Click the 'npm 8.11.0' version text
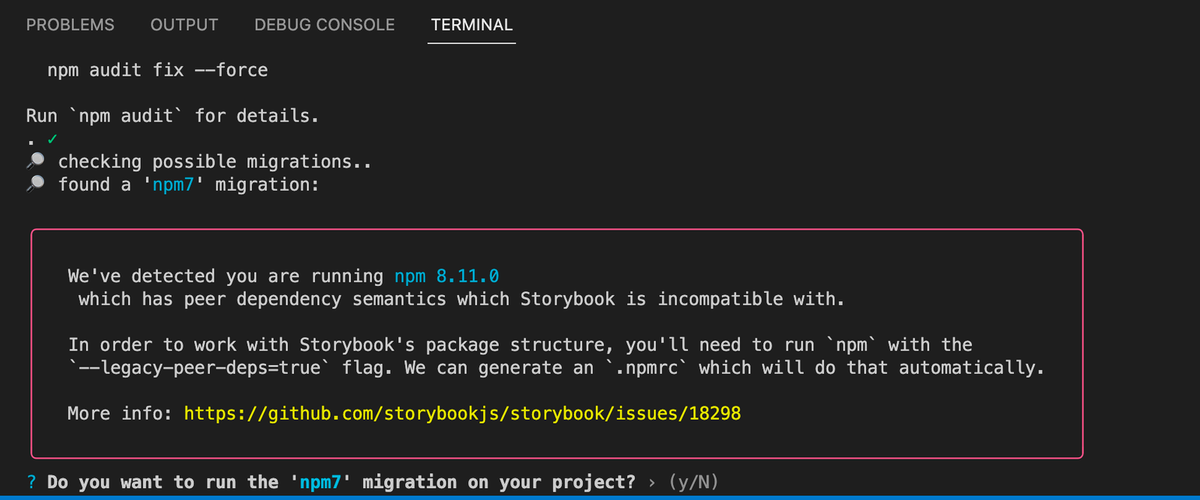The image size is (1200, 500). pos(446,276)
